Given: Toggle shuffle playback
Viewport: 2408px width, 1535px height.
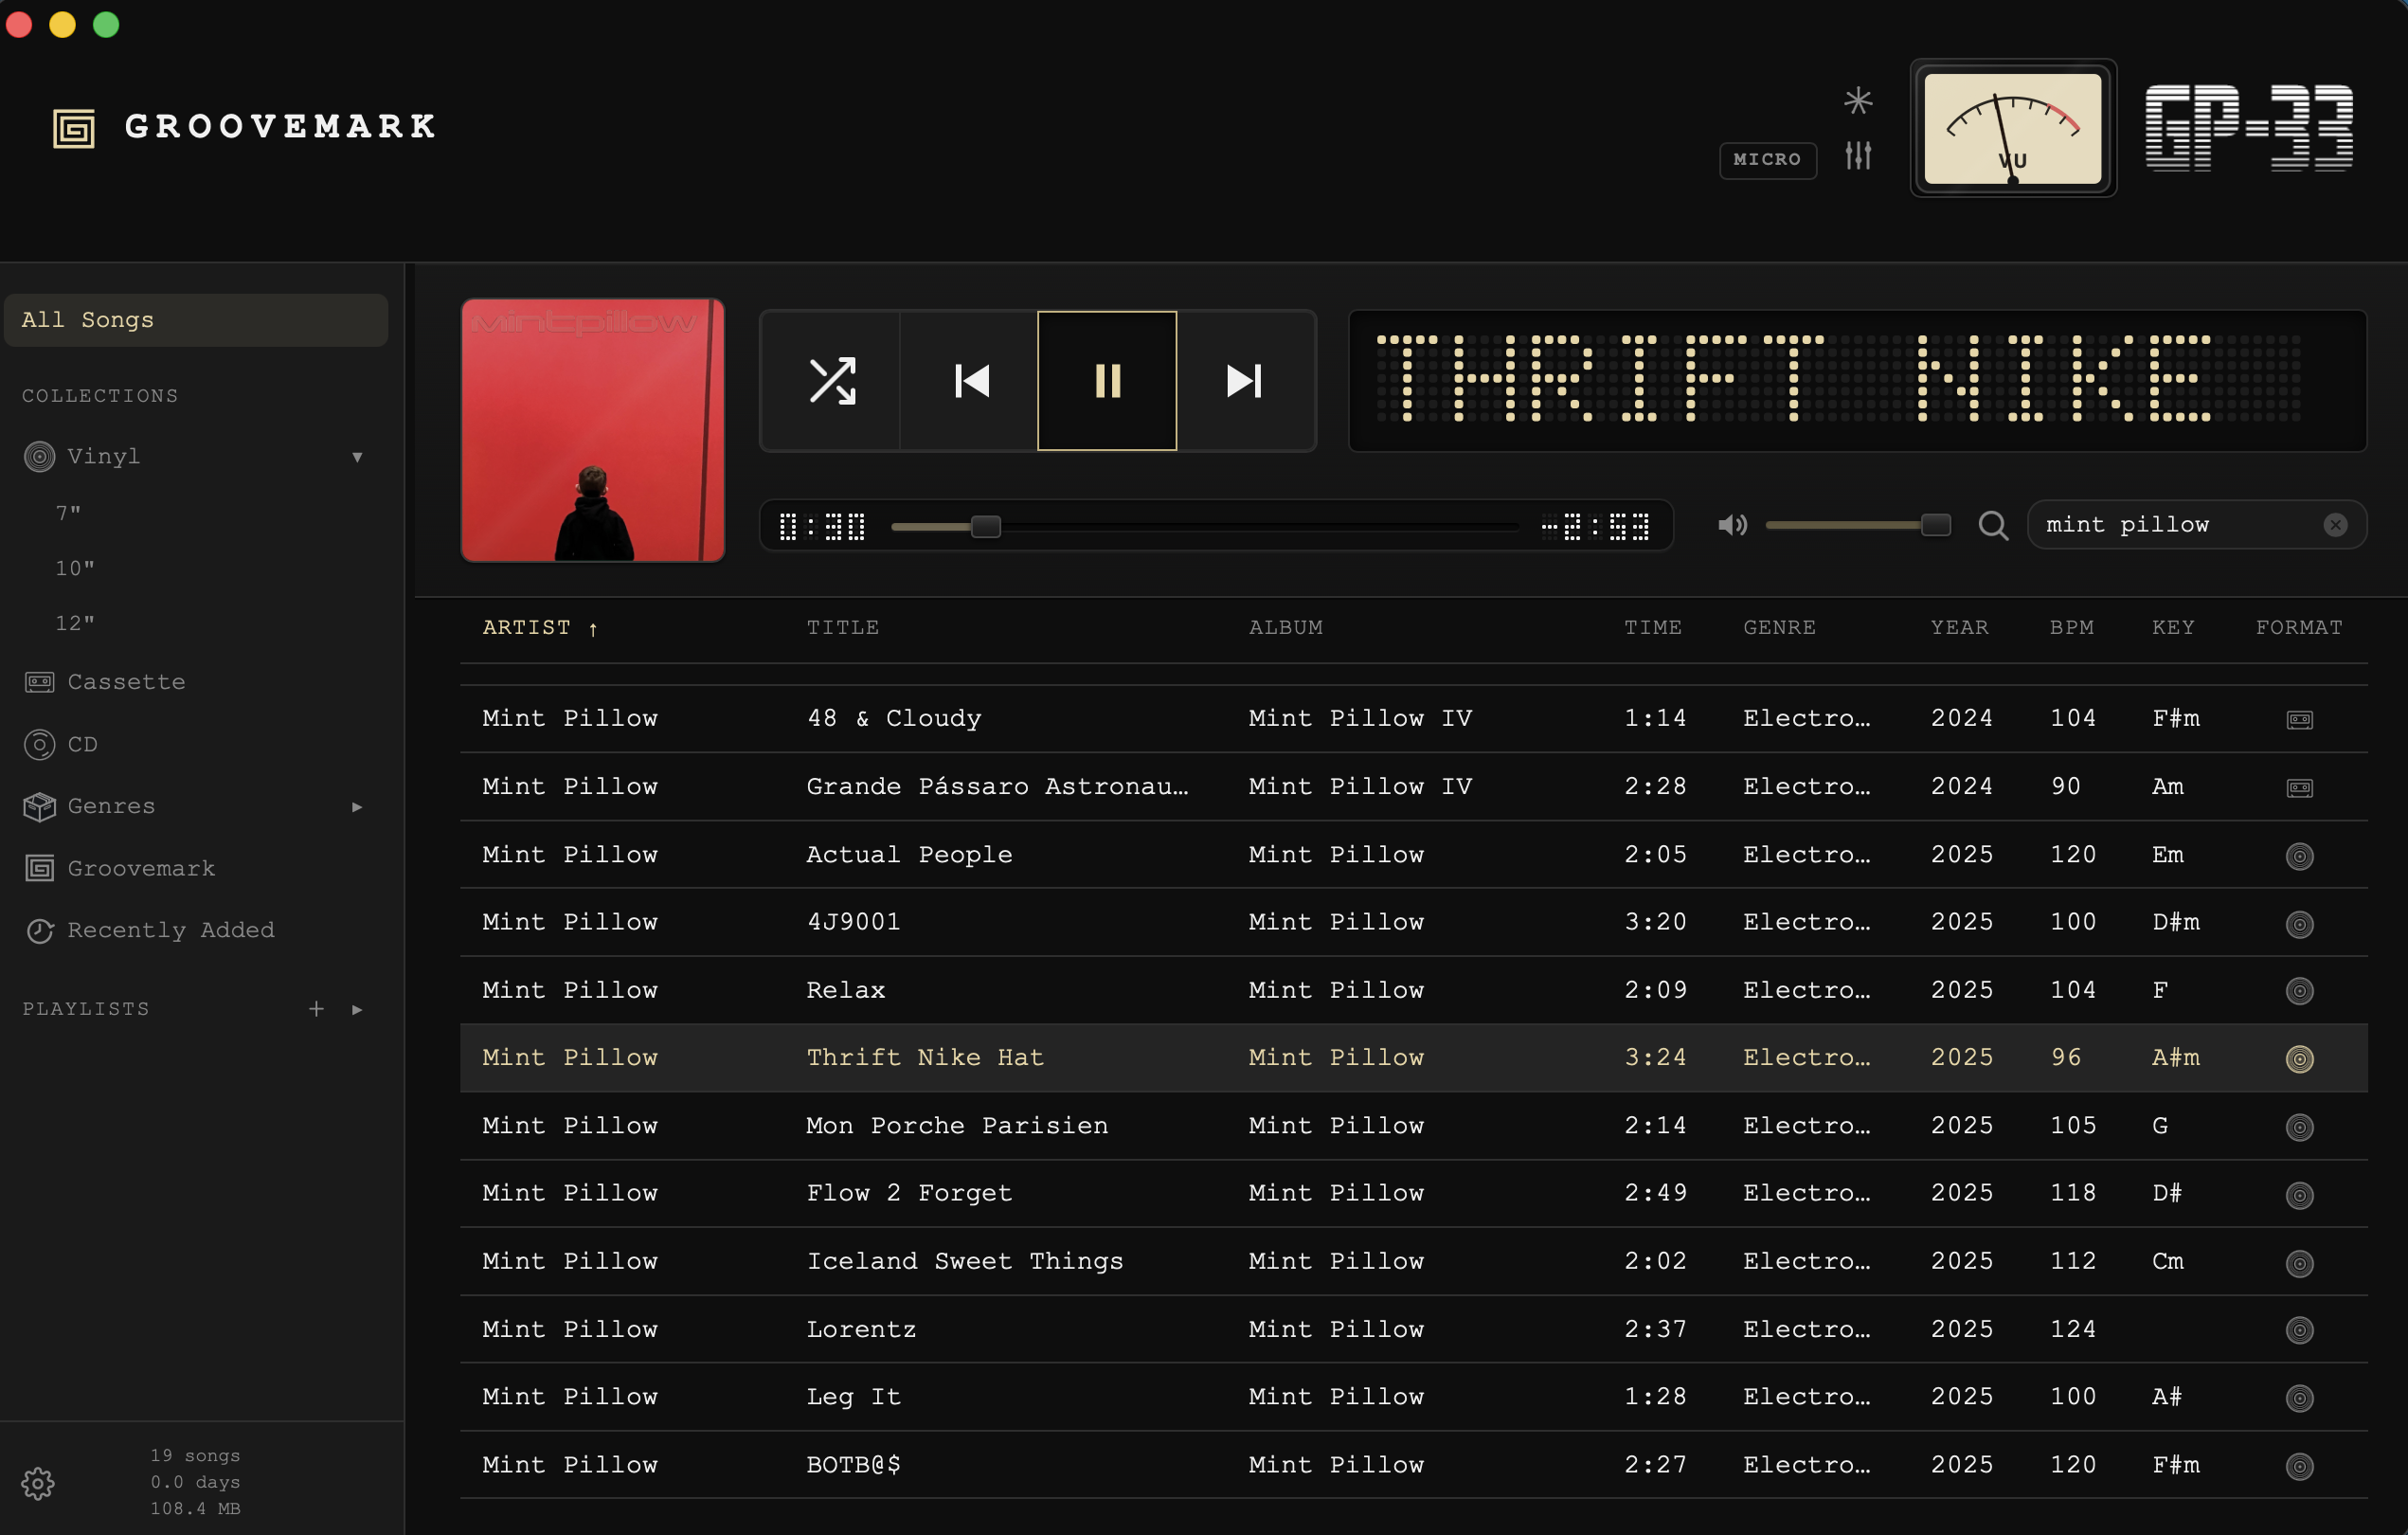Looking at the screenshot, I should (x=831, y=381).
